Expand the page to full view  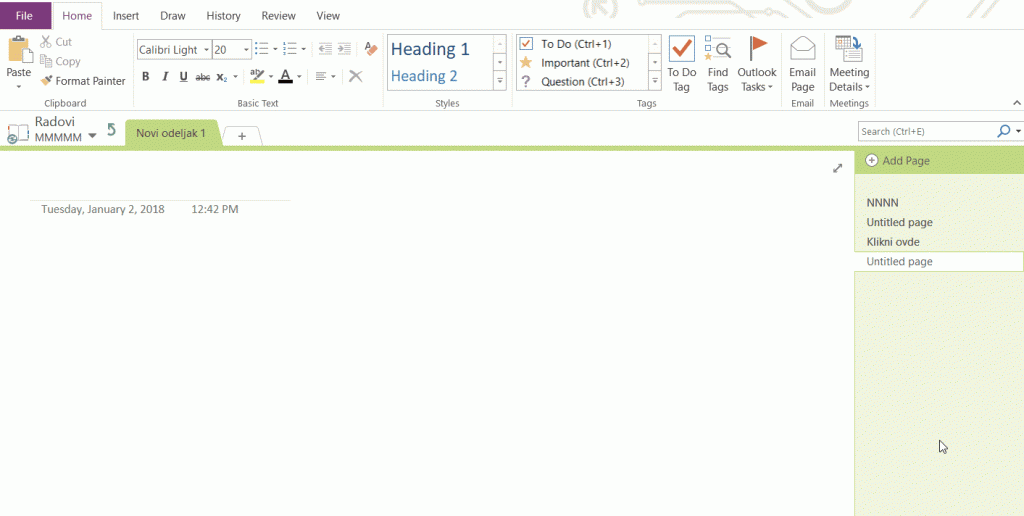point(837,169)
